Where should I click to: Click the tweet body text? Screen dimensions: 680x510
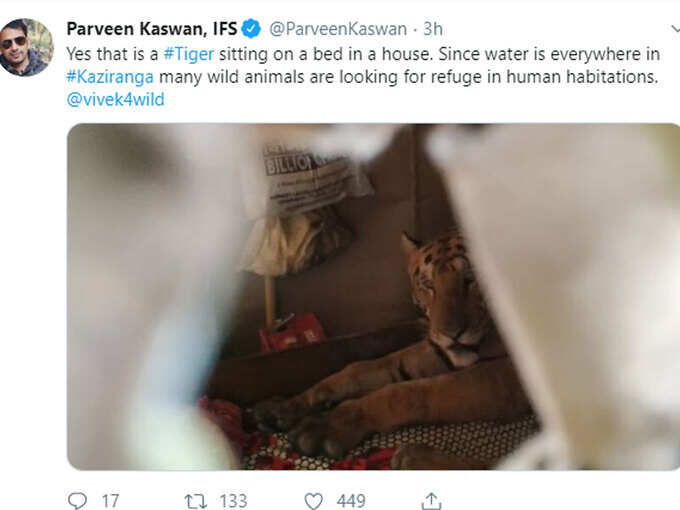363,77
